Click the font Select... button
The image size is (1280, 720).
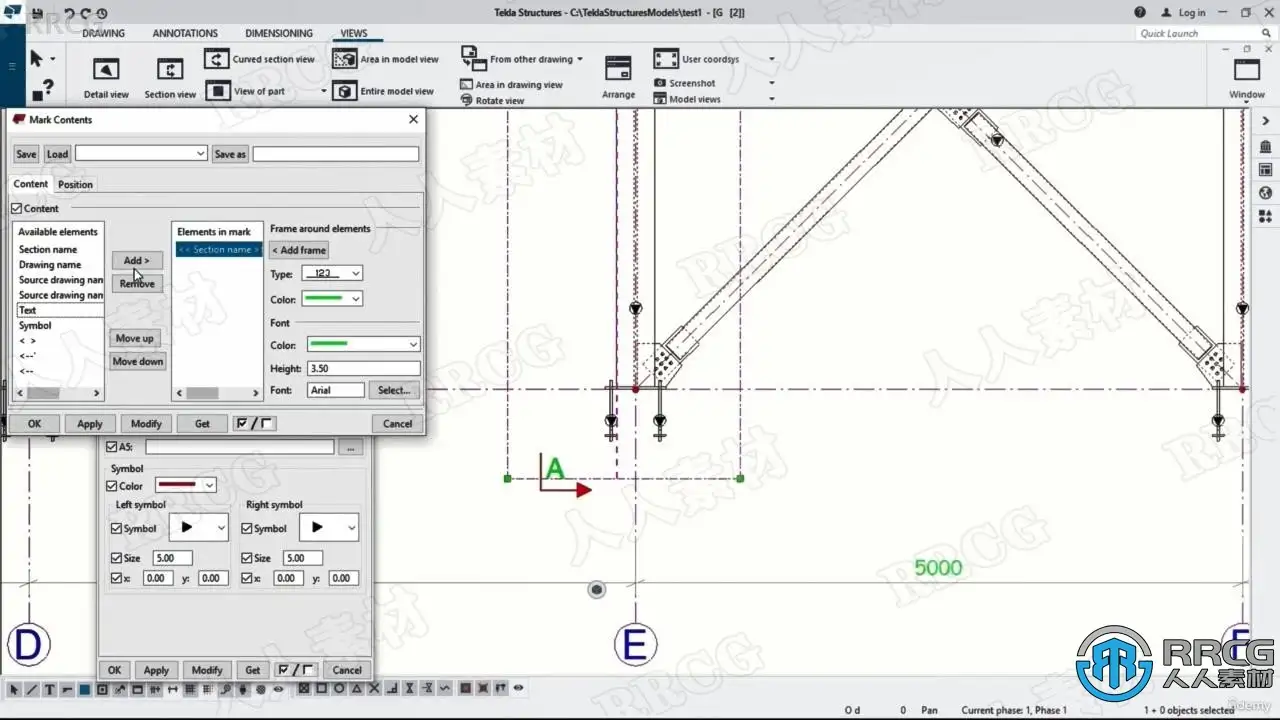click(394, 390)
